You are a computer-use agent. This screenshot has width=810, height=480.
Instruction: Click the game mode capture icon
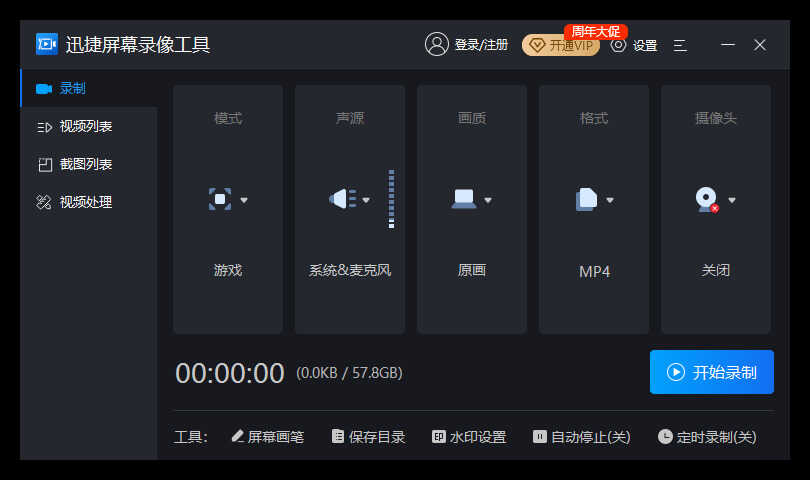click(220, 199)
